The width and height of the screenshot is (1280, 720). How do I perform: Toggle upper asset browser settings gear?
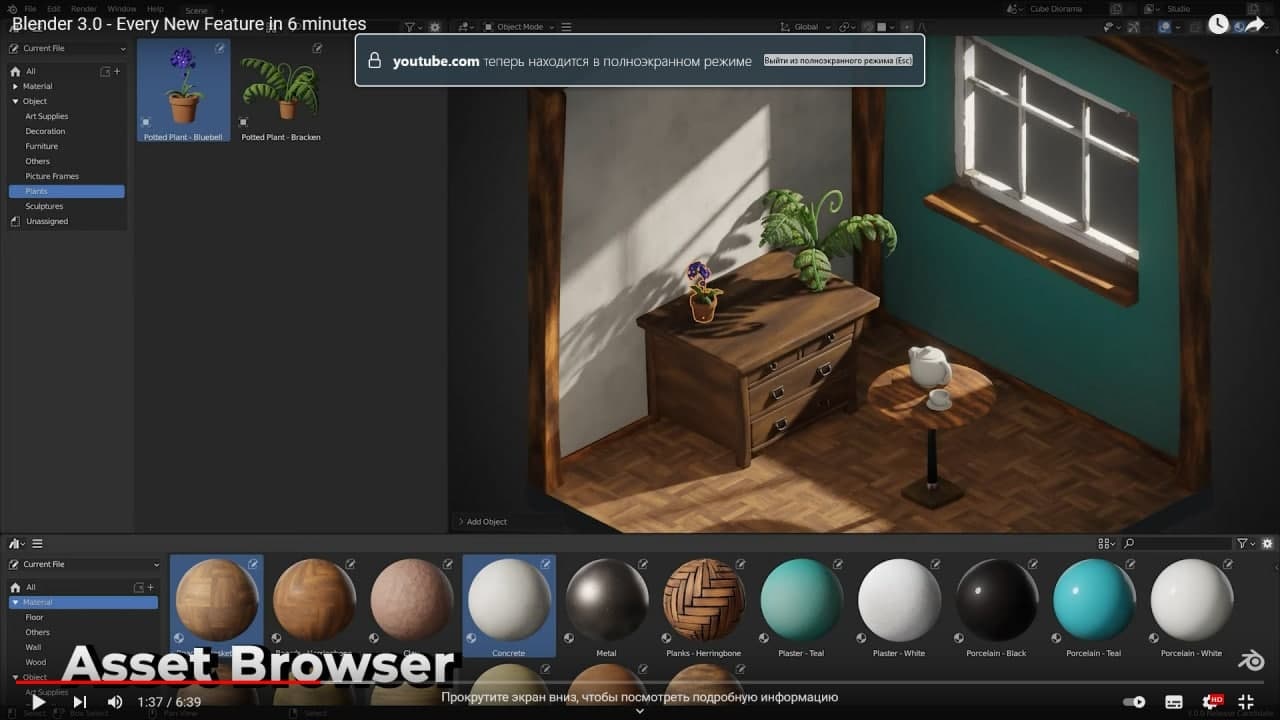(434, 27)
